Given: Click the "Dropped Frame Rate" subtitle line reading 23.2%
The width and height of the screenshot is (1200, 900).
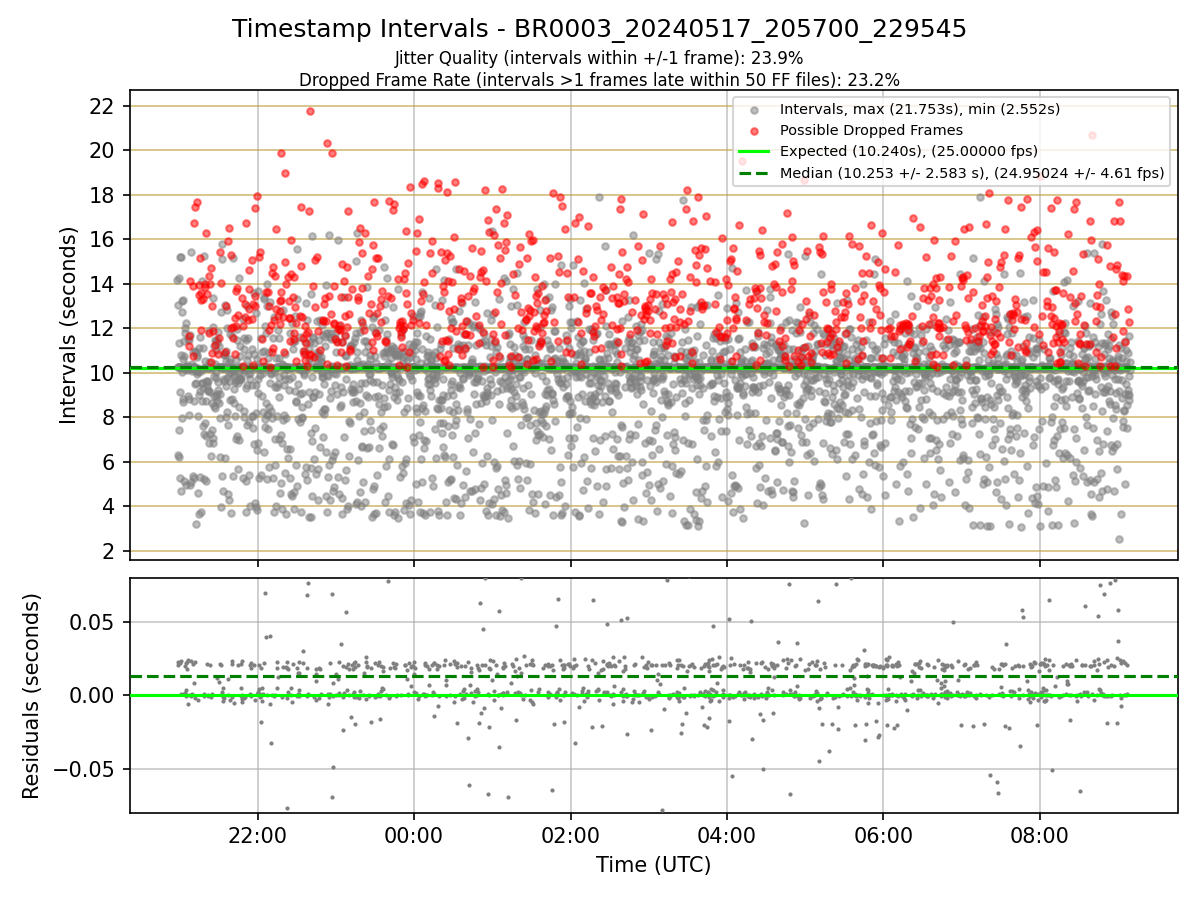Looking at the screenshot, I should click(x=599, y=79).
